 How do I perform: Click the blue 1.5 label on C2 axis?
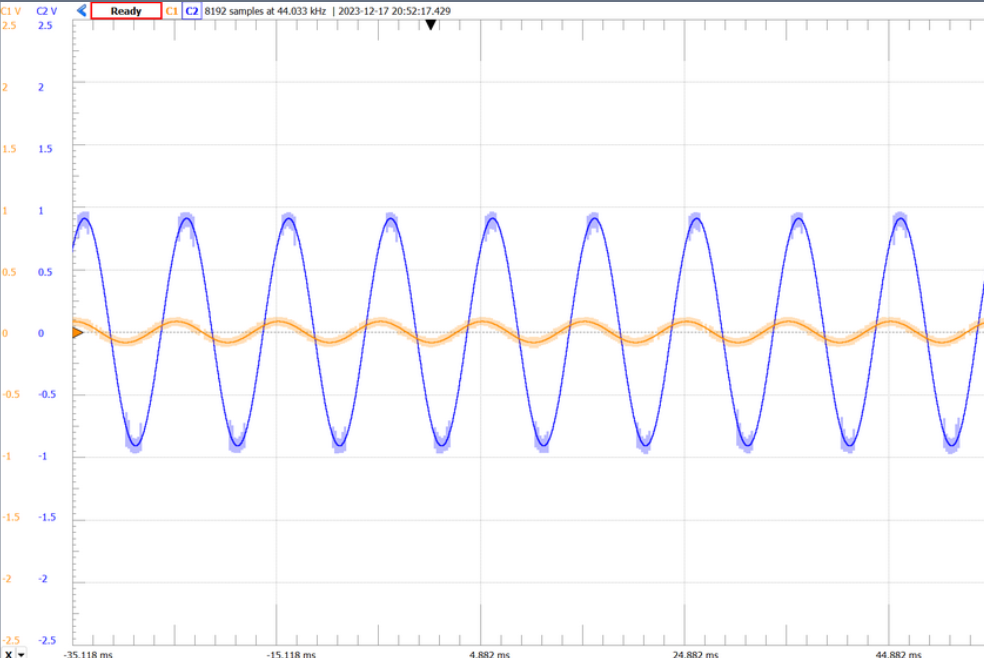[44, 148]
